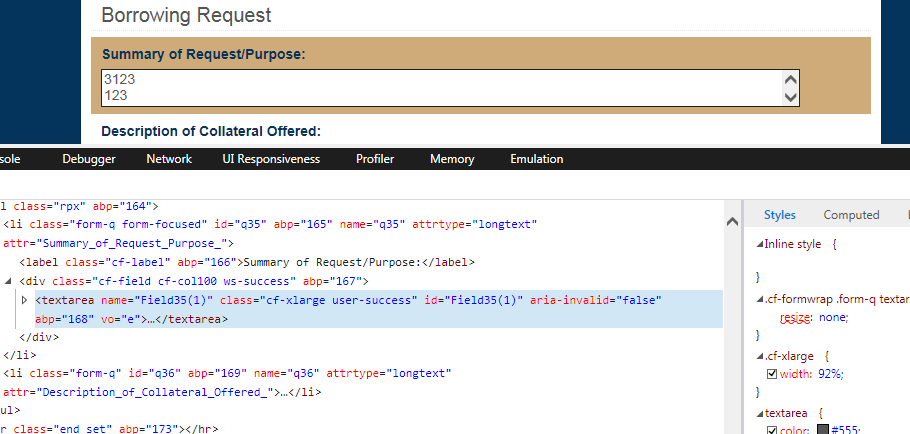This screenshot has width=910, height=434.
Task: Open the Debugger tab
Action: 89,159
